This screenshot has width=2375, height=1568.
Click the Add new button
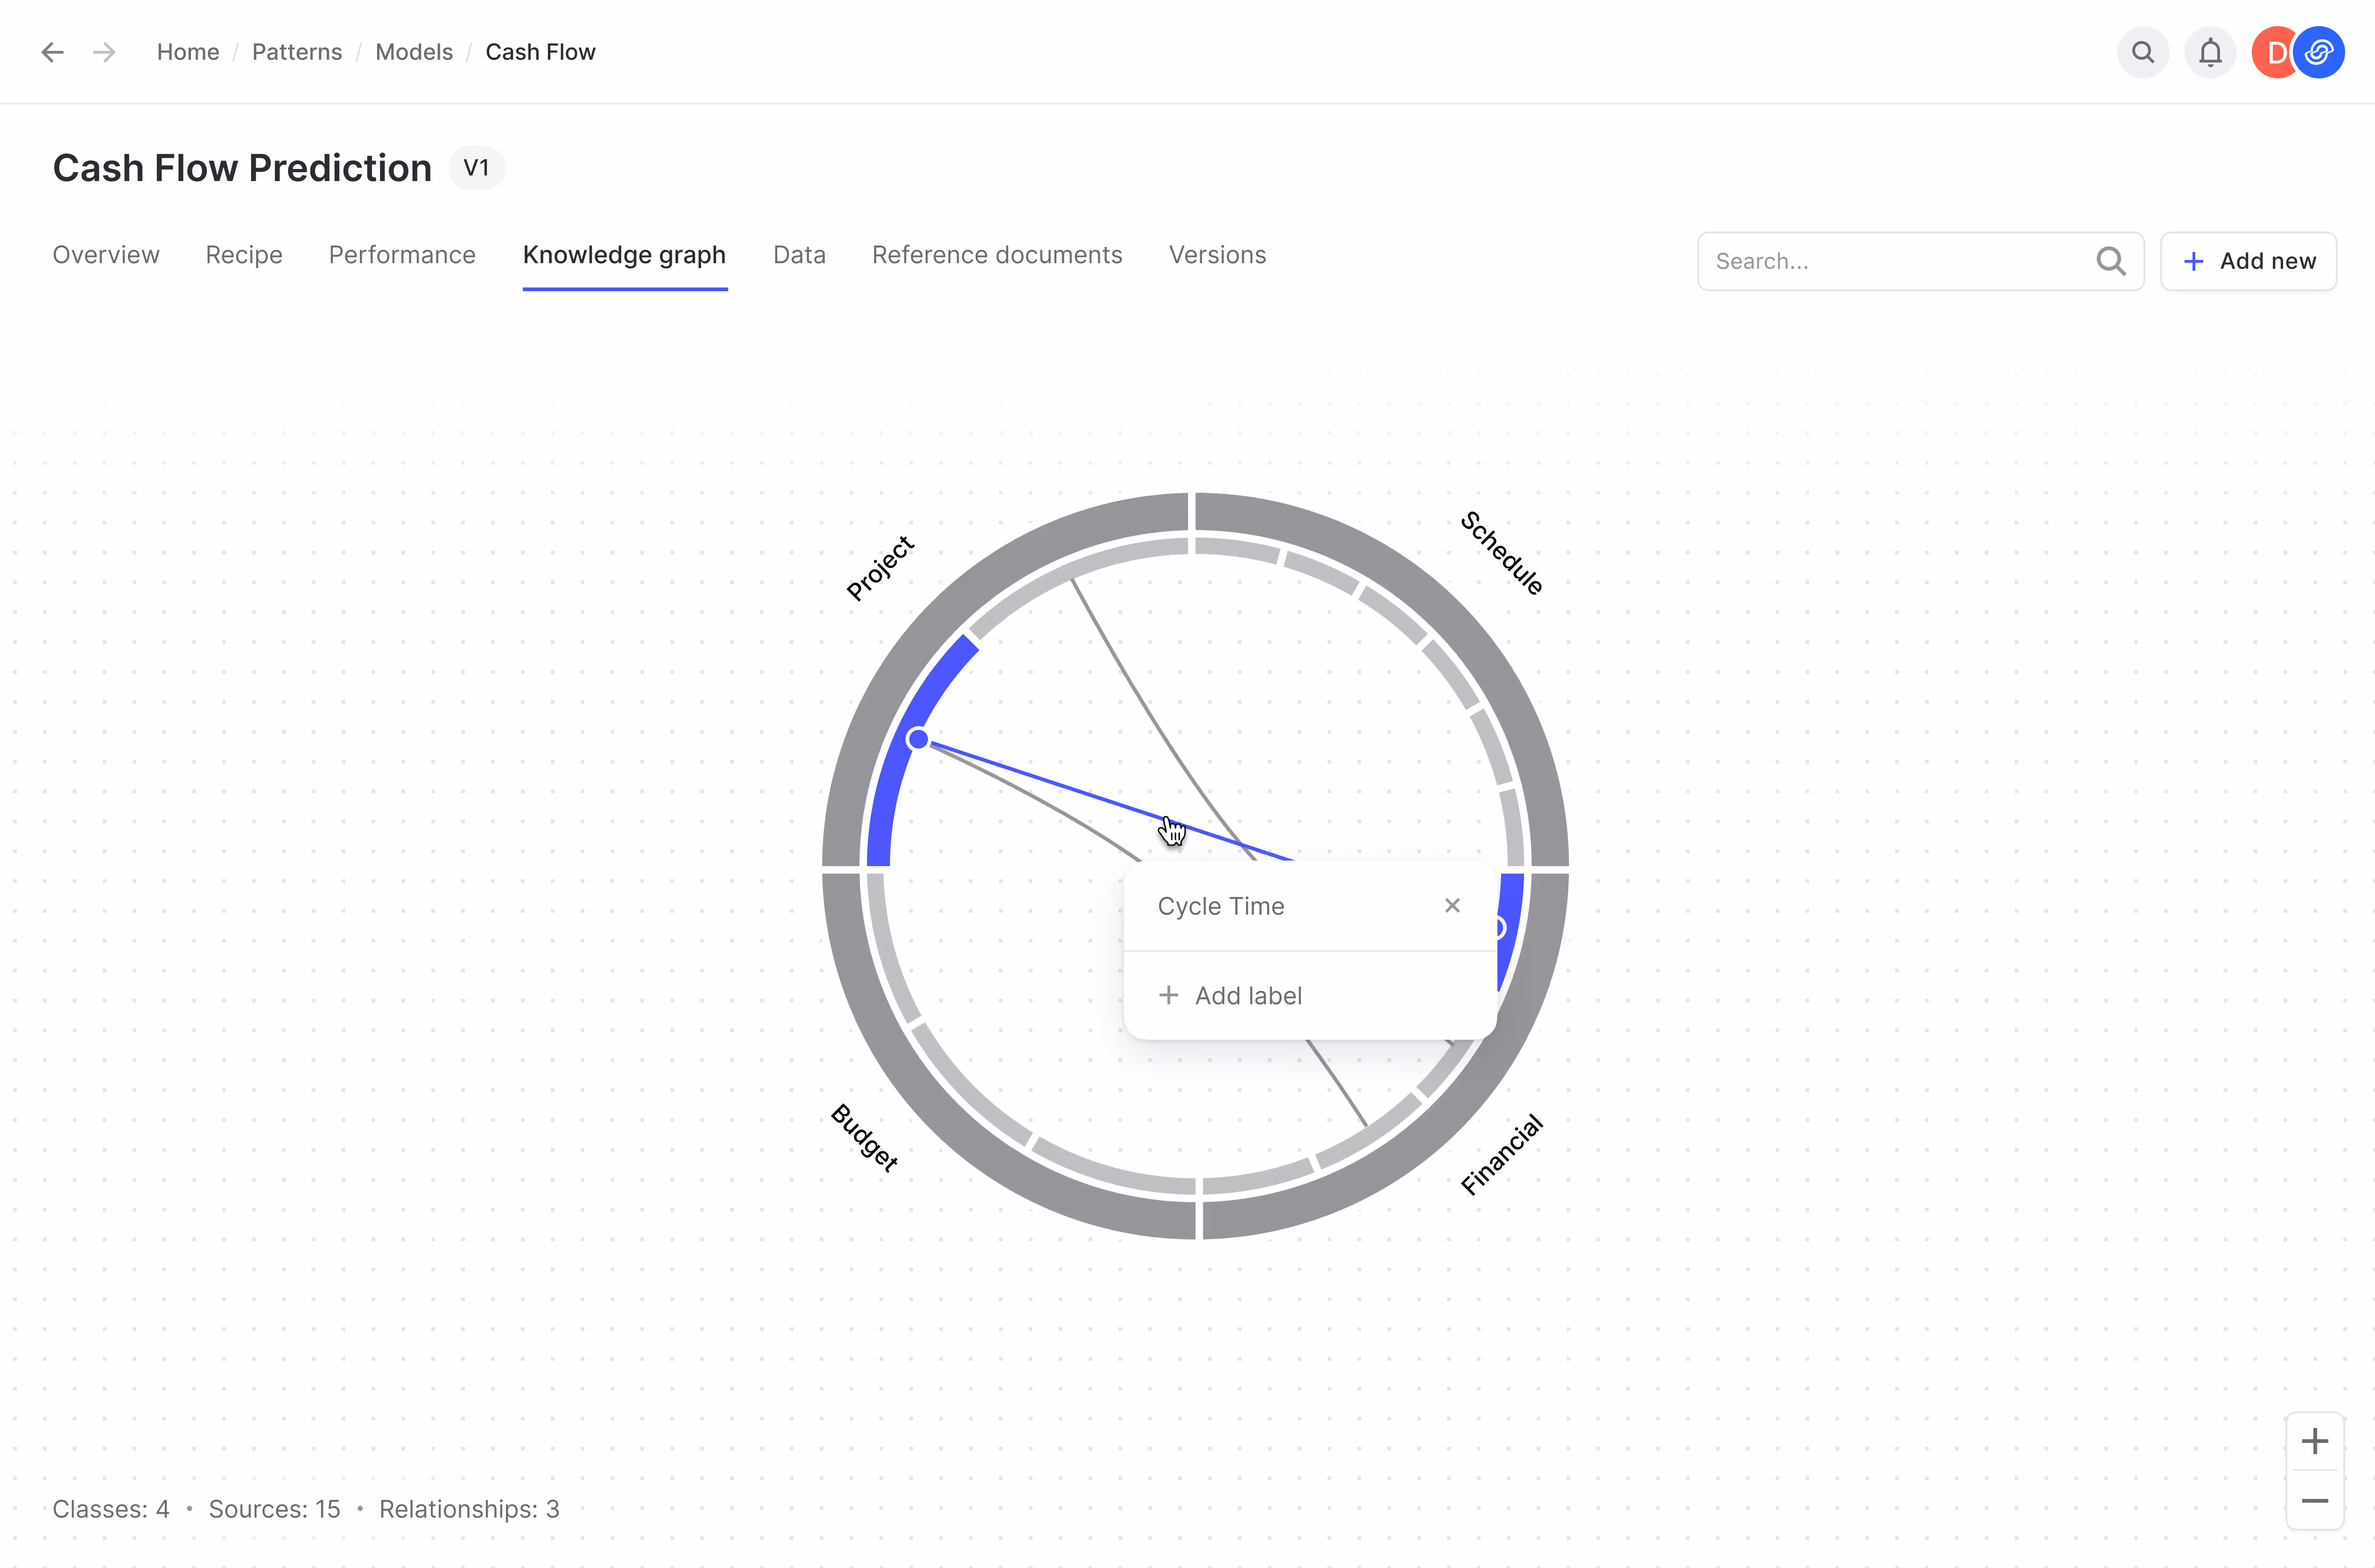[x=2248, y=261]
